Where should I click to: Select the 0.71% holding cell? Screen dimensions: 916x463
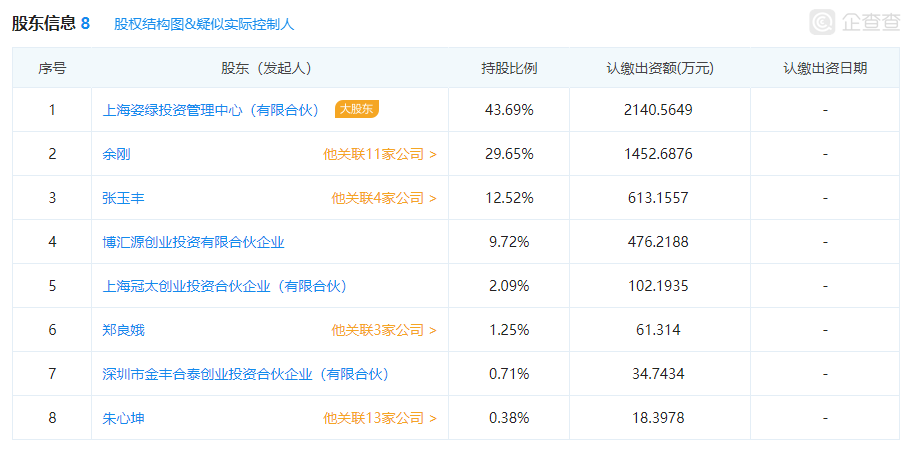pos(509,374)
